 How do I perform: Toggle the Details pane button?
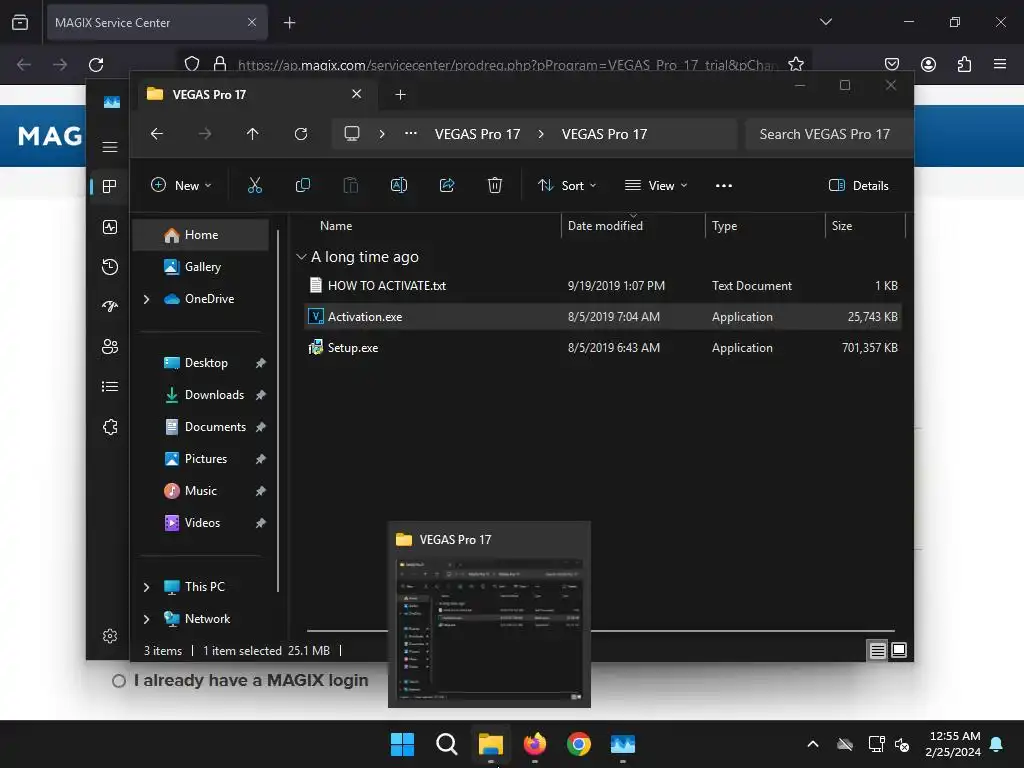coord(858,185)
